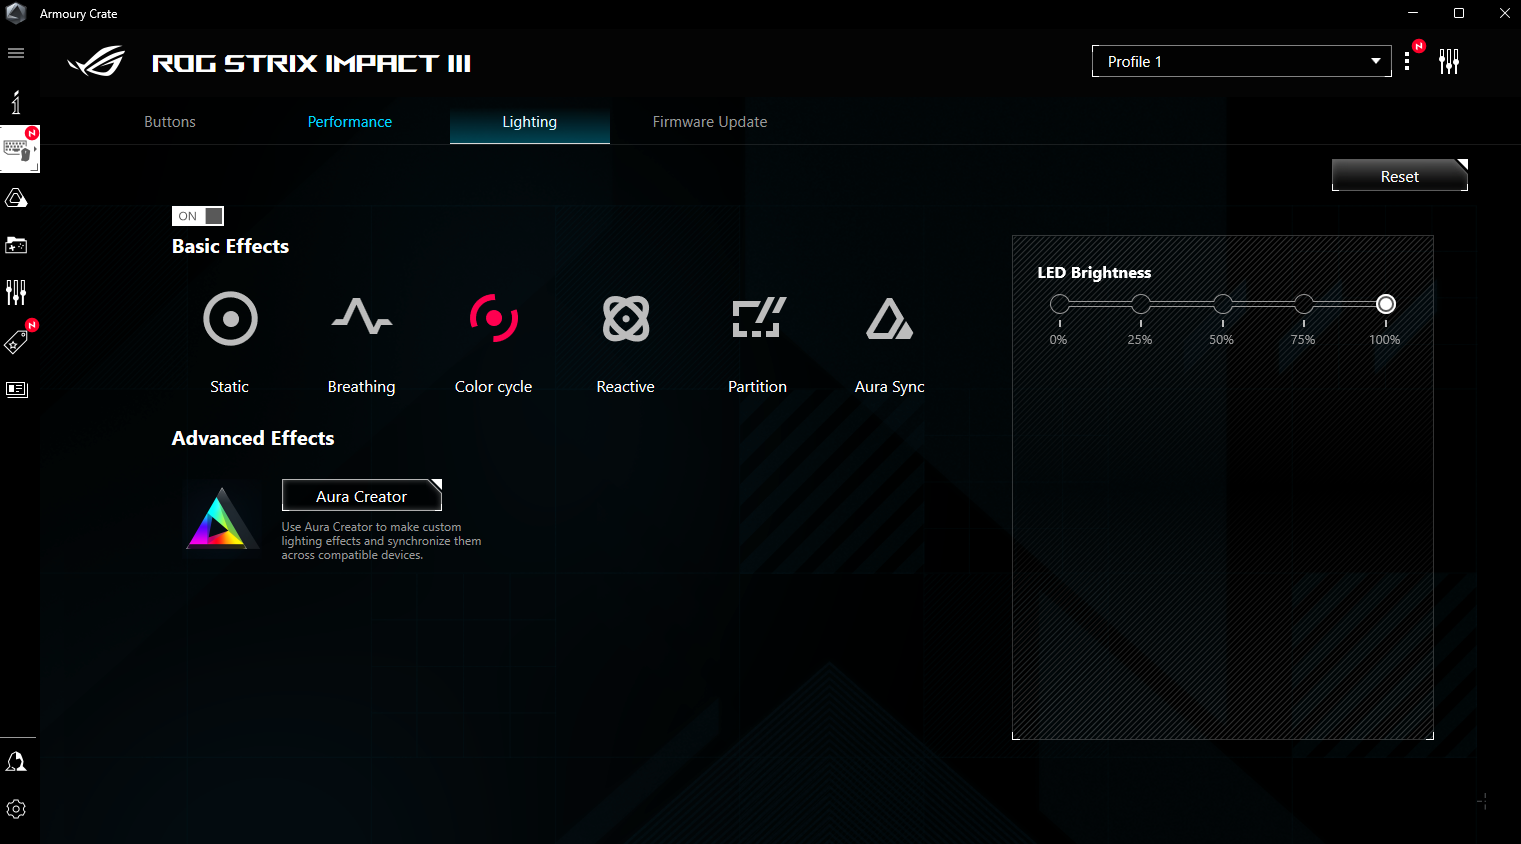This screenshot has height=844, width=1521.
Task: Click the Aura Creator rainbow prism logo
Action: pos(222,518)
